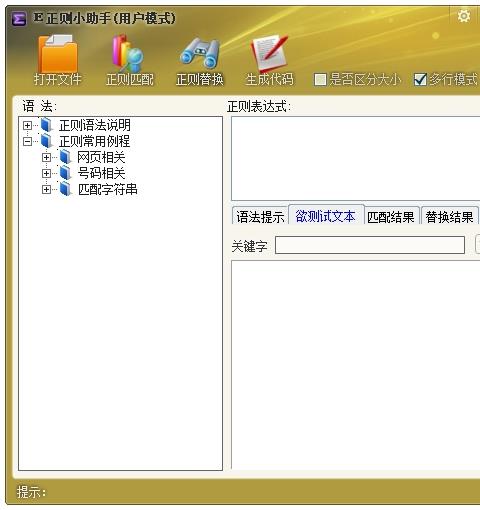Select 匹配字符串 in the tree
Screen dimensions: 480x510
pos(108,189)
